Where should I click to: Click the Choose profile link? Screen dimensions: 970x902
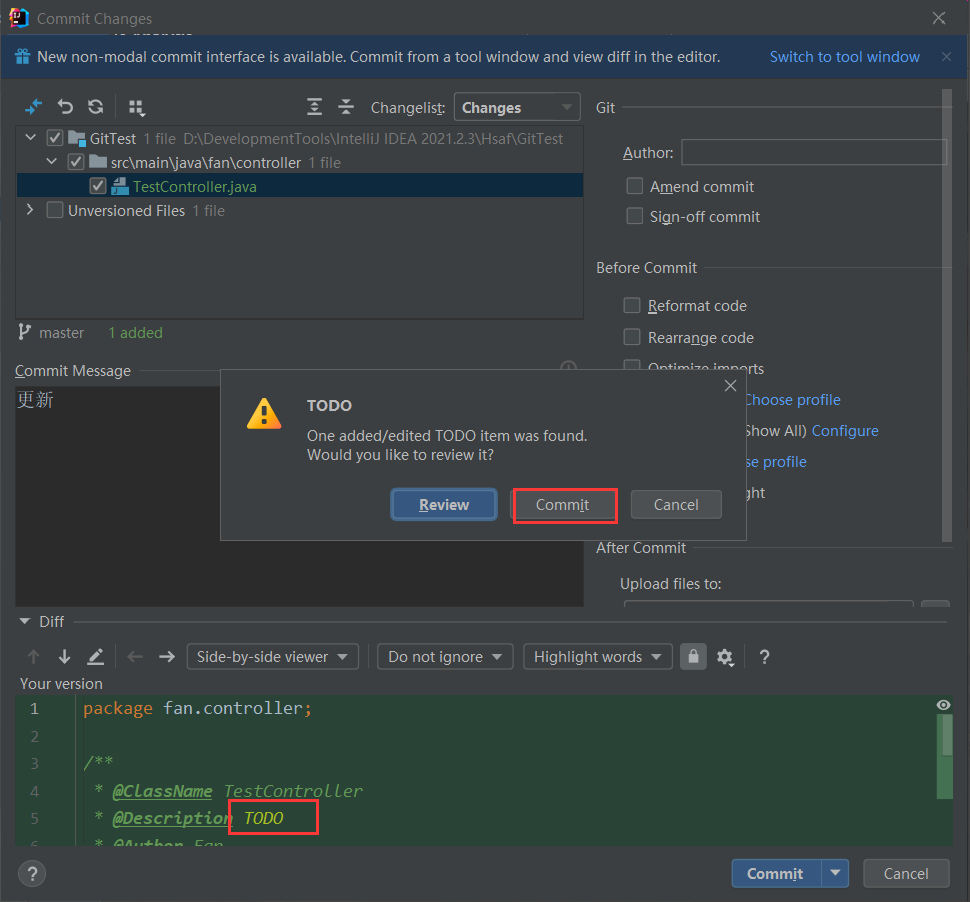coord(793,400)
